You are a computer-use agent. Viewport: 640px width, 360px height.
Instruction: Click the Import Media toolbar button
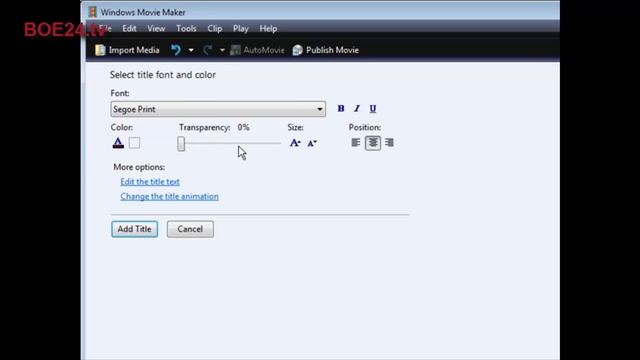click(x=127, y=50)
